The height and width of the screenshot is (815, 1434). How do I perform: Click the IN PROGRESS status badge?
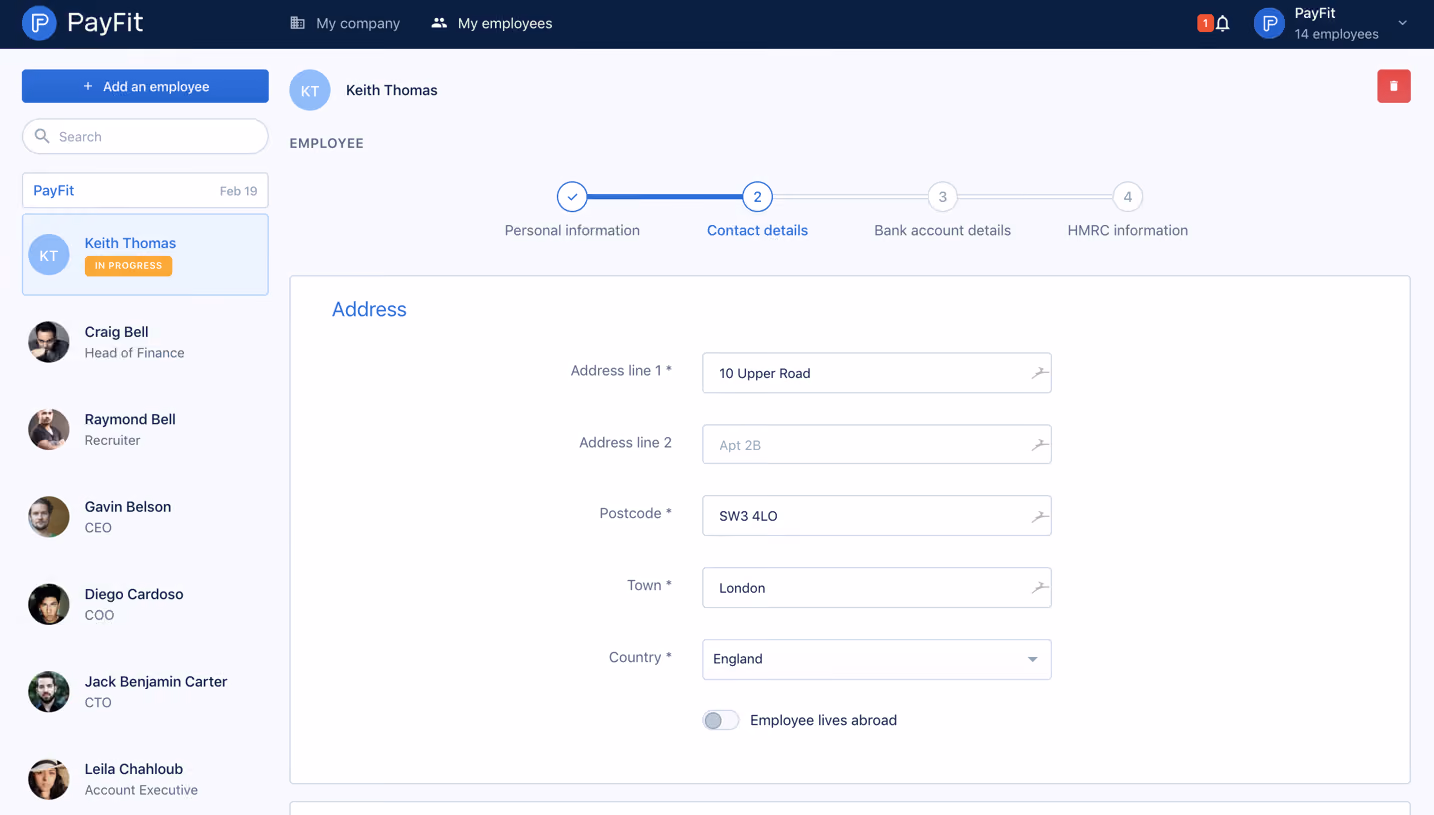(x=128, y=266)
